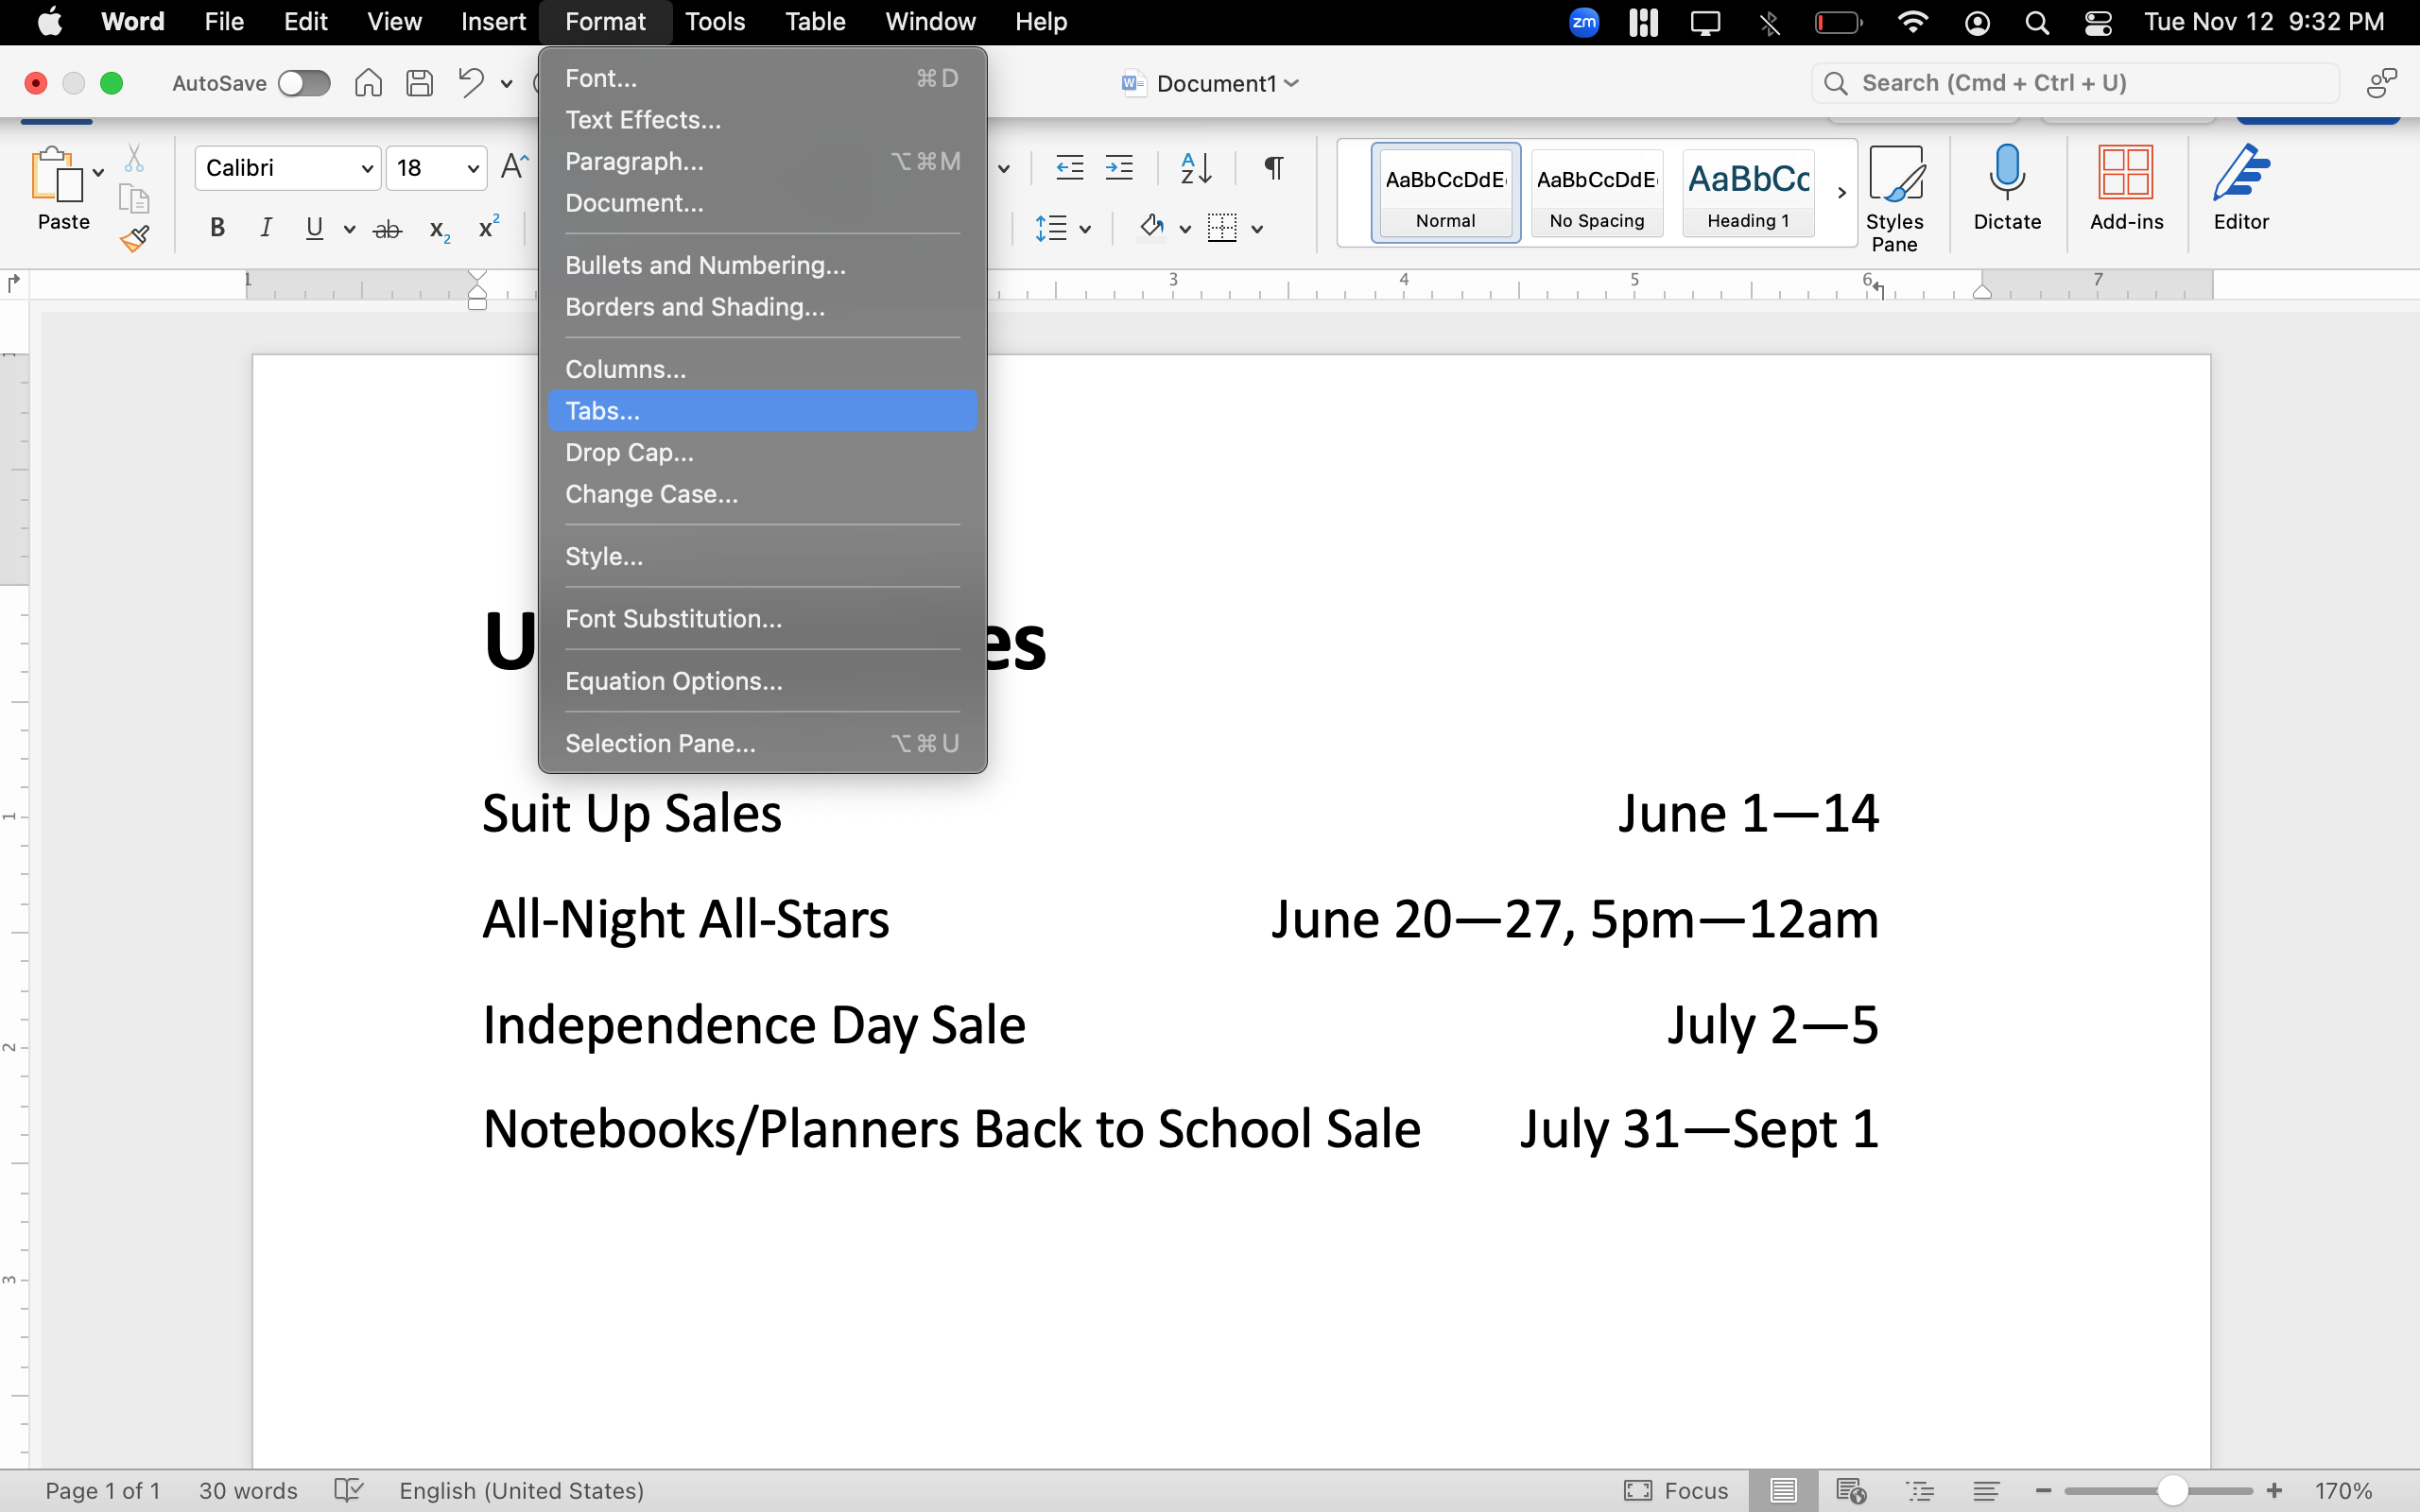
Task: Choose Font... from the Format menu
Action: tap(762, 78)
